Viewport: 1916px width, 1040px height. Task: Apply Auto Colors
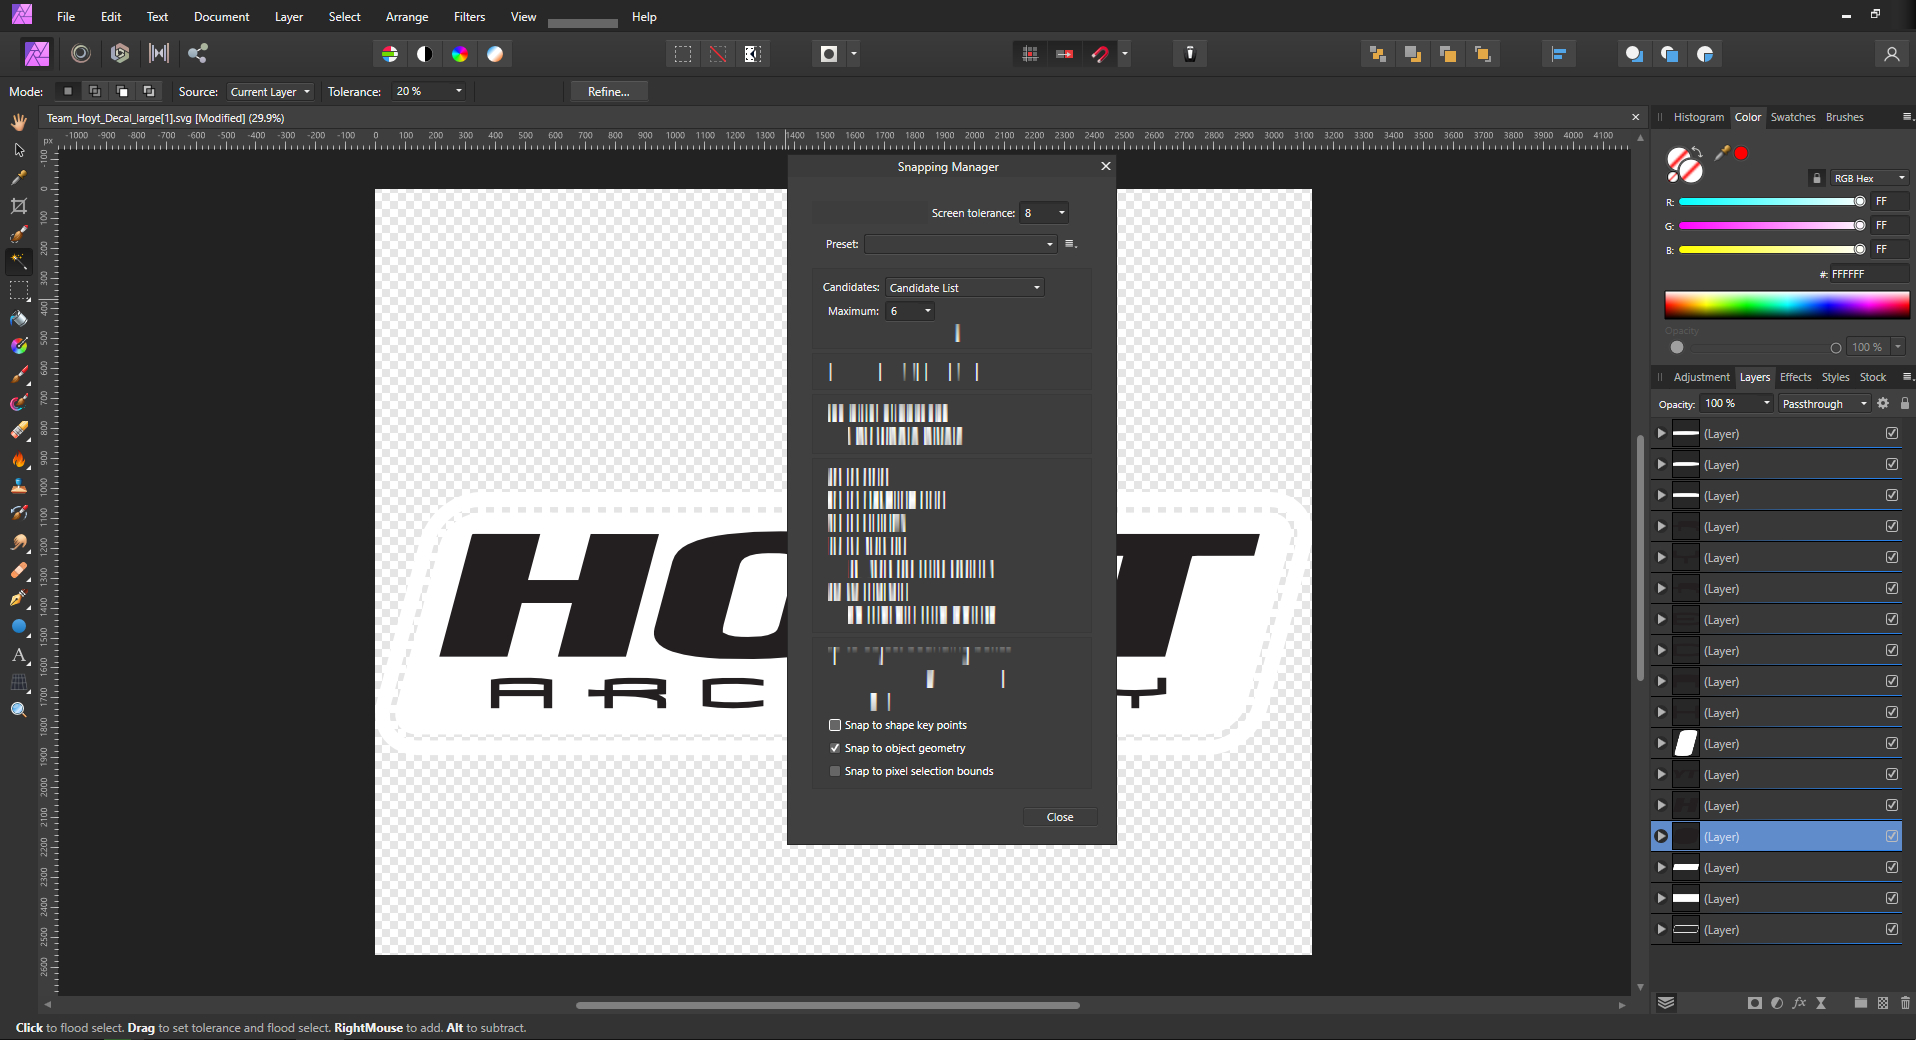coord(460,54)
